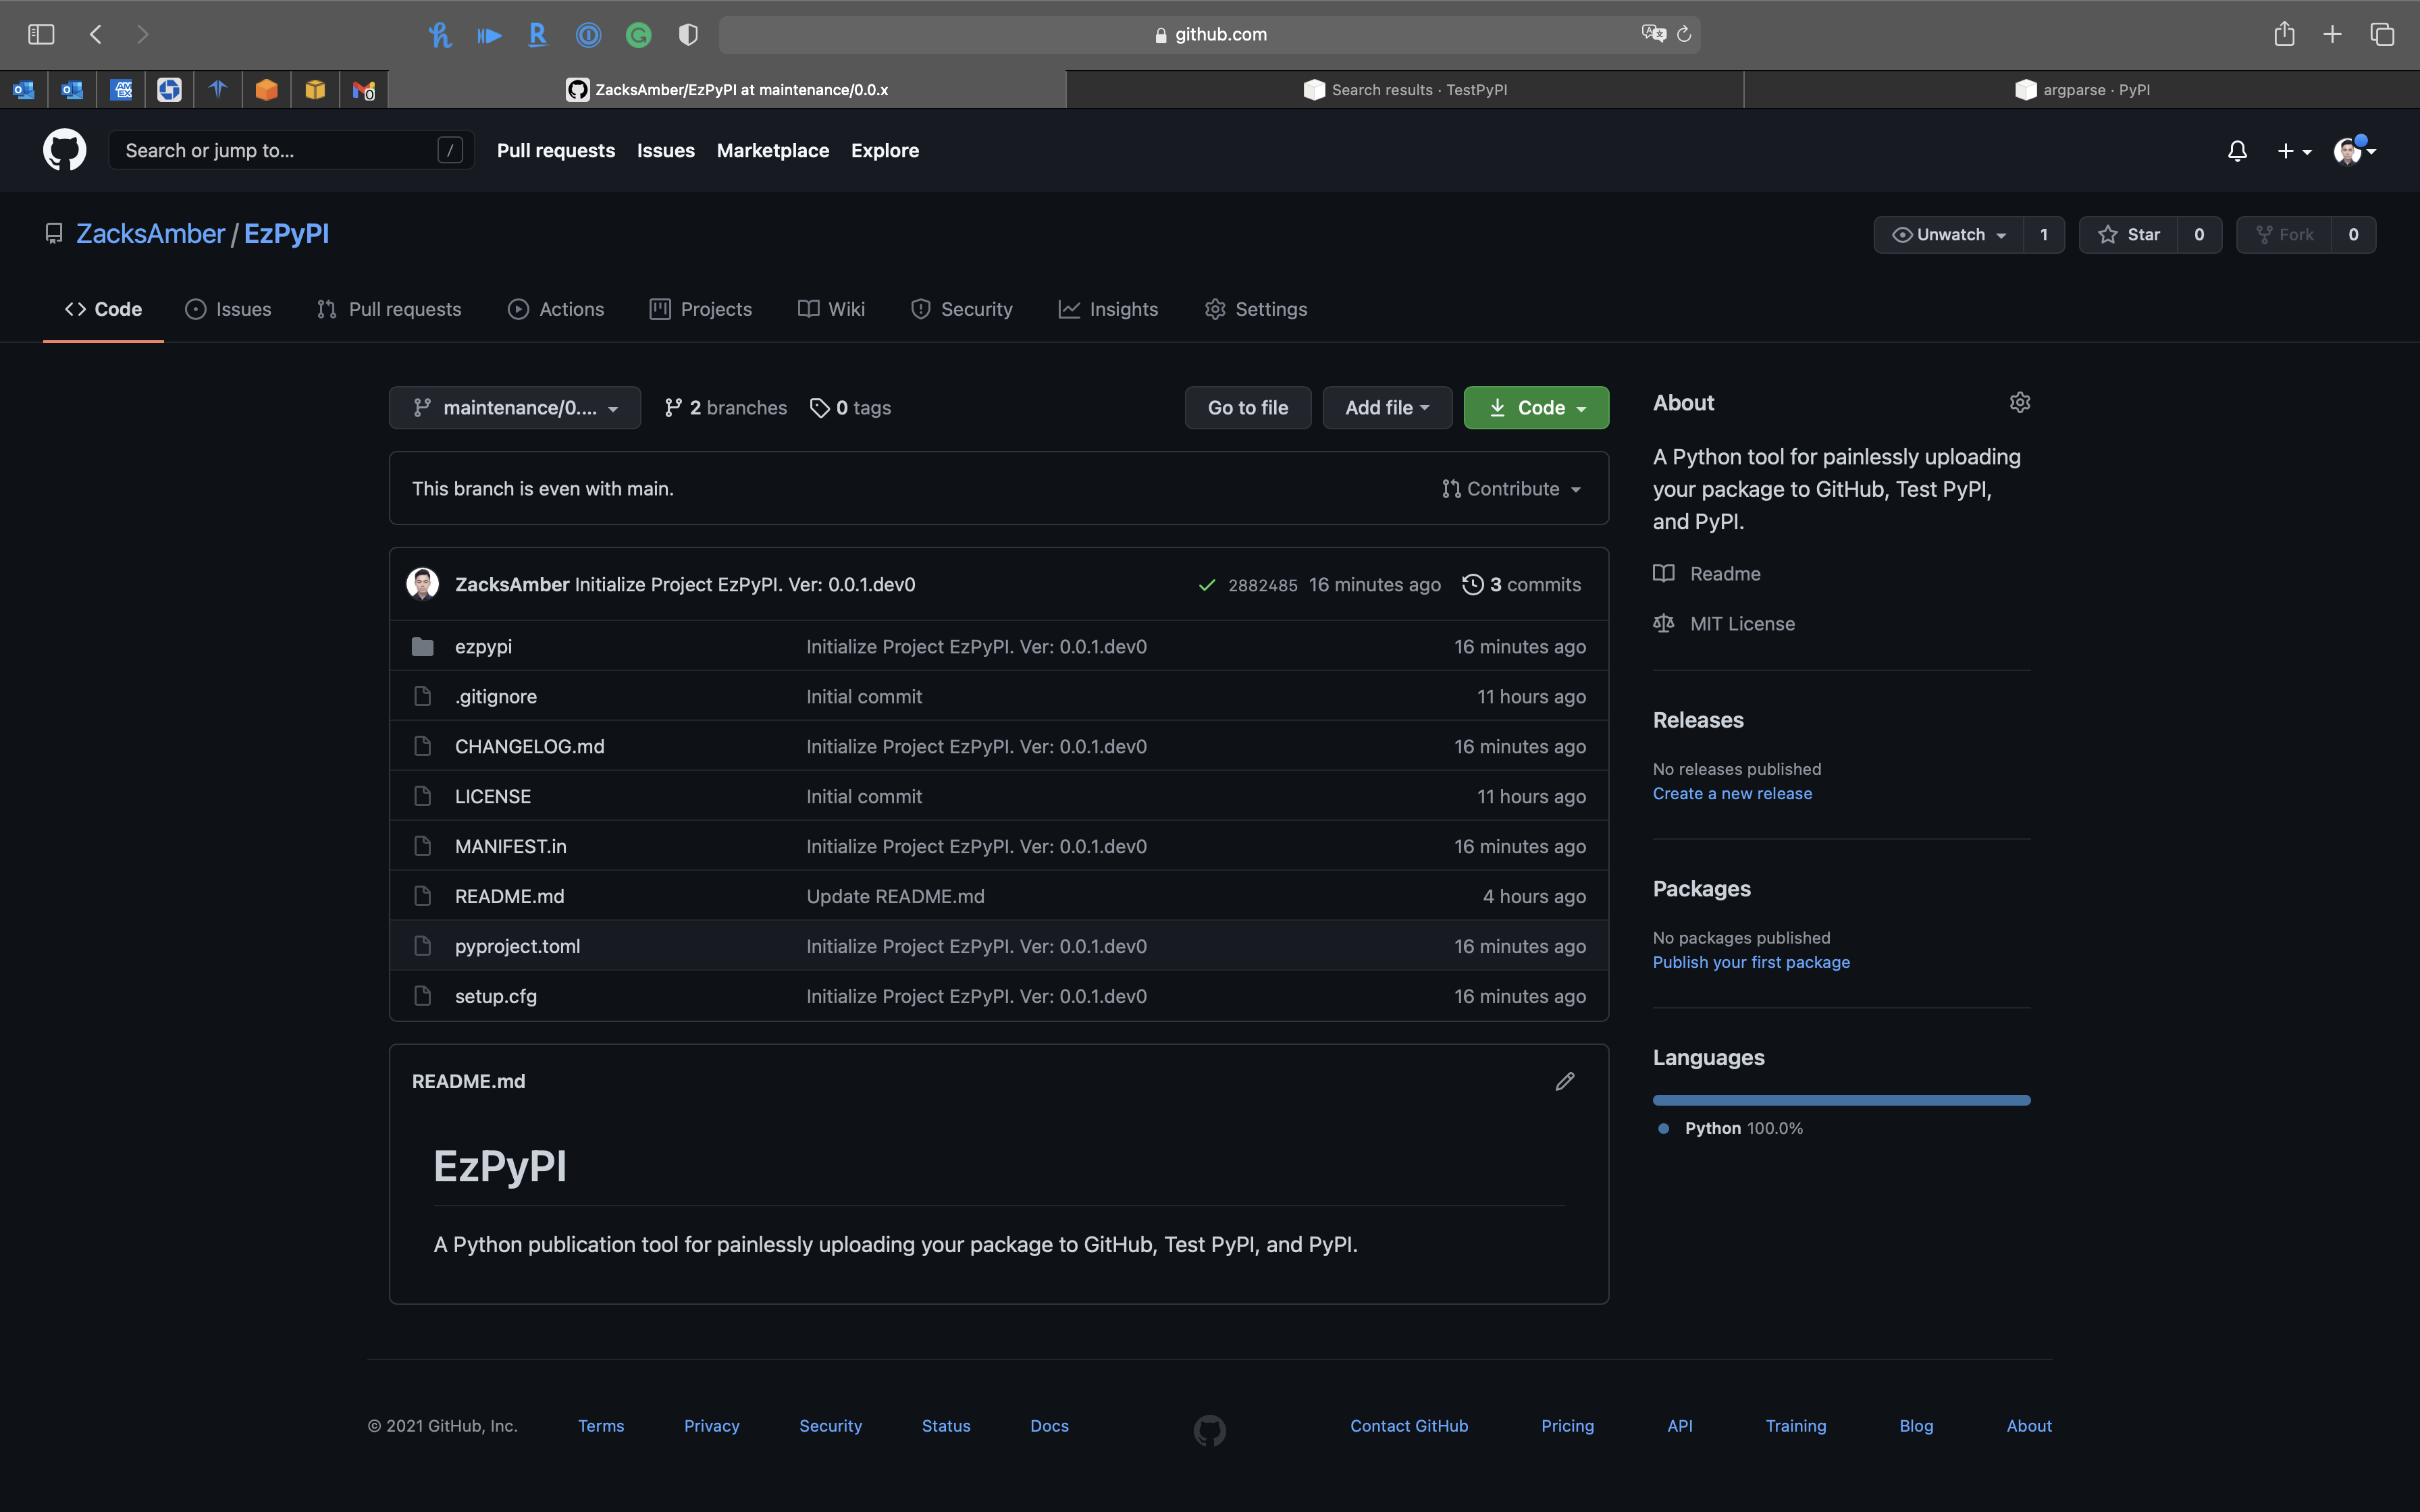Reload page with the refresh icon
Image resolution: width=2420 pixels, height=1512 pixels.
1684,34
